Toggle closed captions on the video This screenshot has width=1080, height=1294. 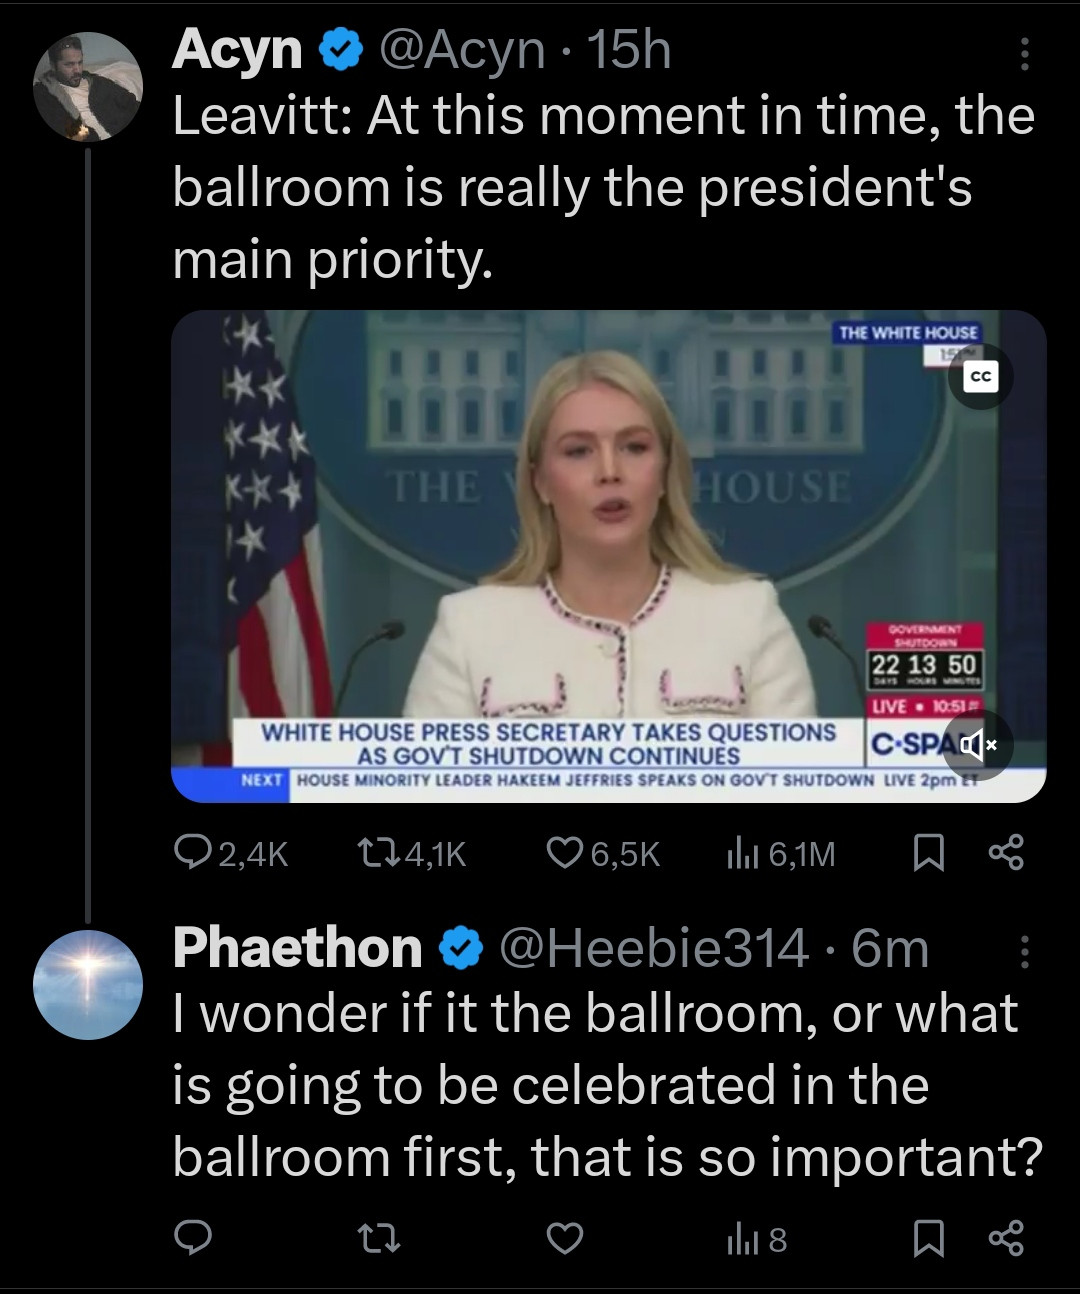tap(981, 377)
